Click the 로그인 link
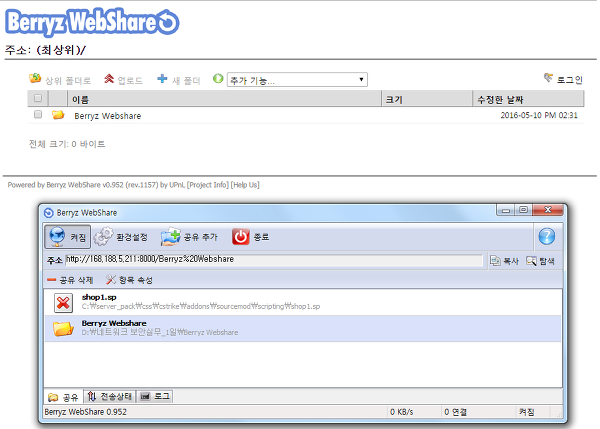 point(569,80)
